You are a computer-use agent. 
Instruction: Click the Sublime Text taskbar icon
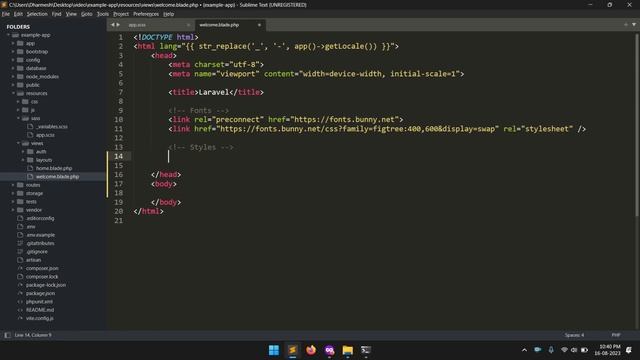click(292, 350)
